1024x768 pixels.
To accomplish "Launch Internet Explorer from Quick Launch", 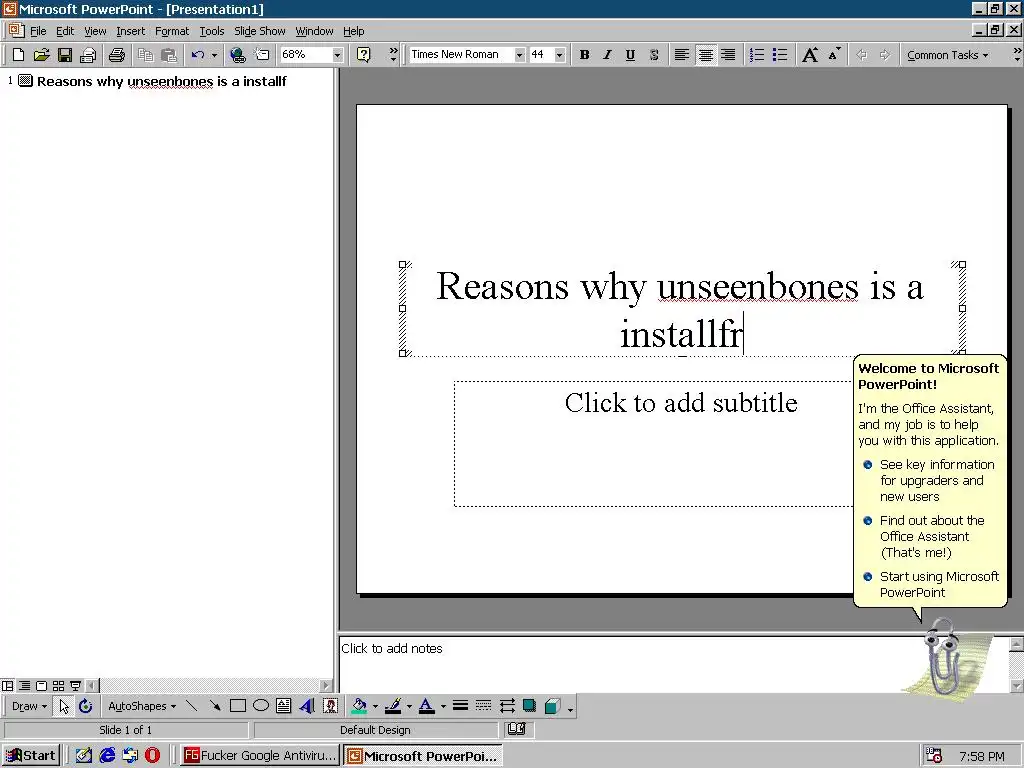I will point(107,756).
